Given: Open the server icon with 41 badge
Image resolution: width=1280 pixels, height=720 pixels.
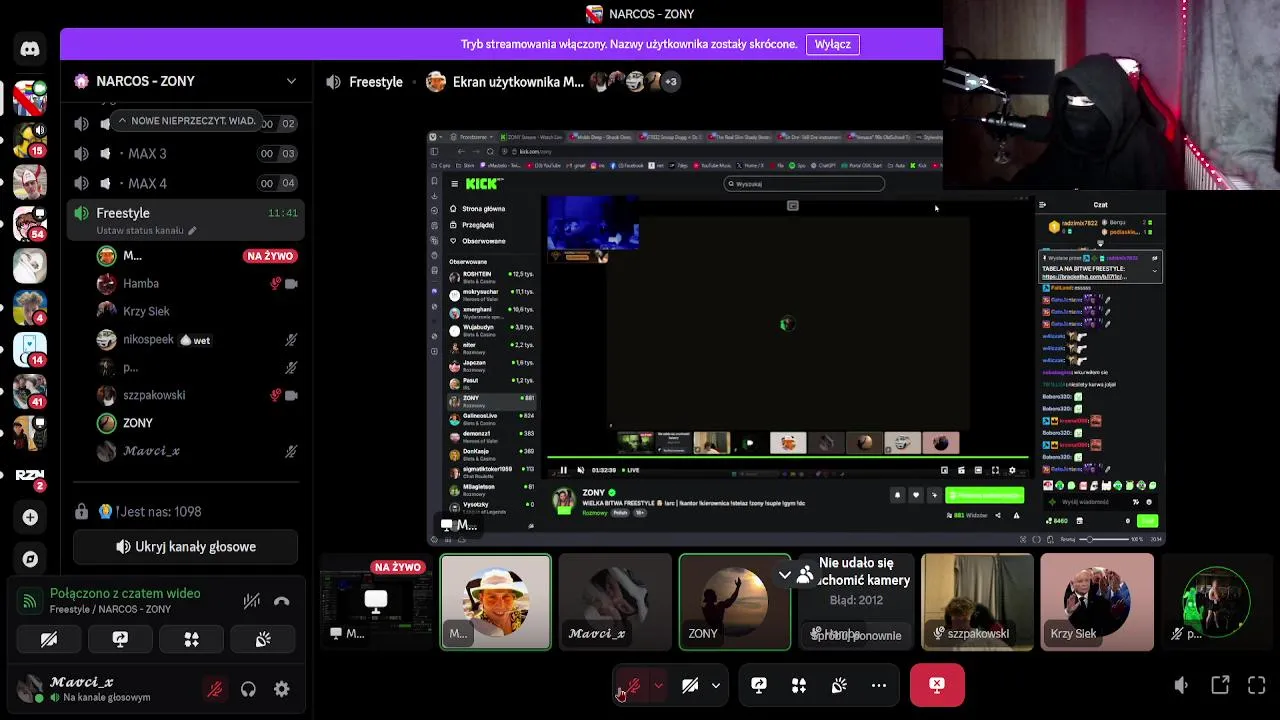Looking at the screenshot, I should click(x=30, y=391).
